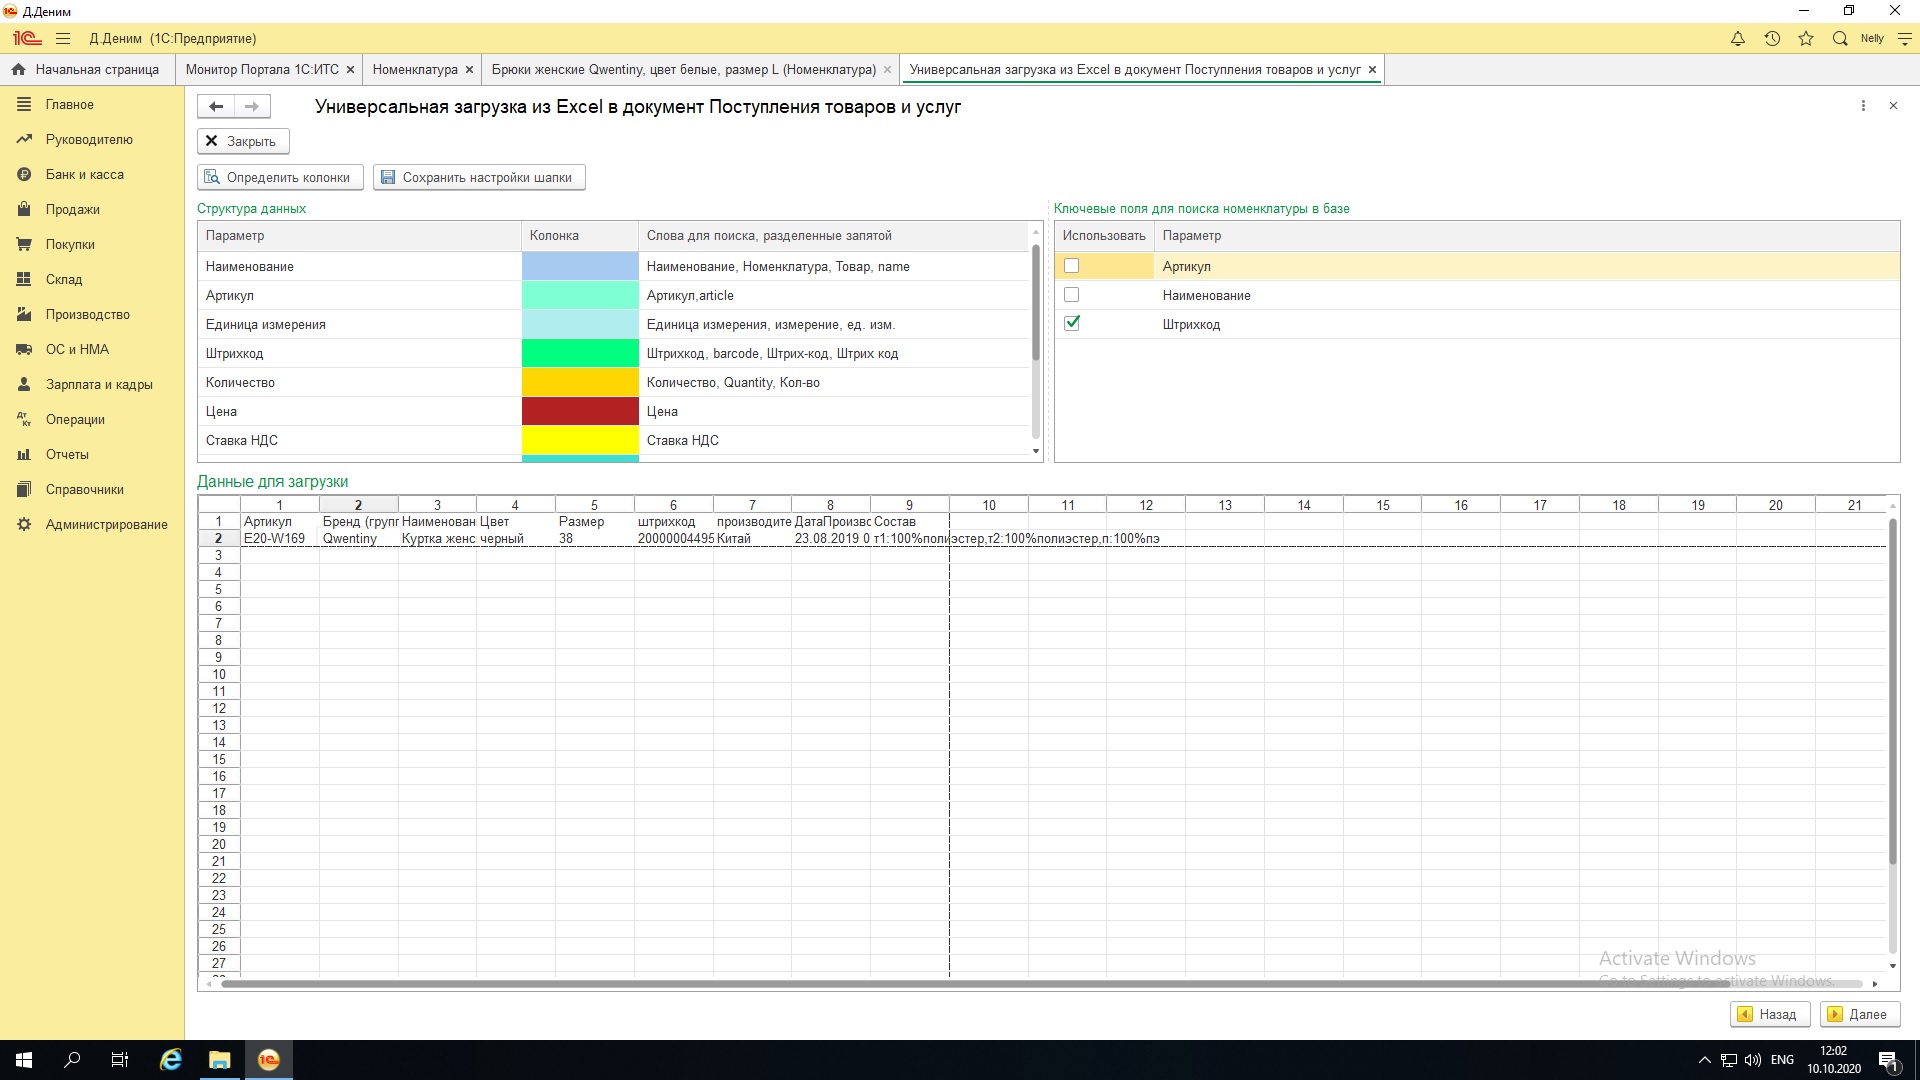The height and width of the screenshot is (1080, 1920).
Task: Open favorites star icon
Action: 1806,39
